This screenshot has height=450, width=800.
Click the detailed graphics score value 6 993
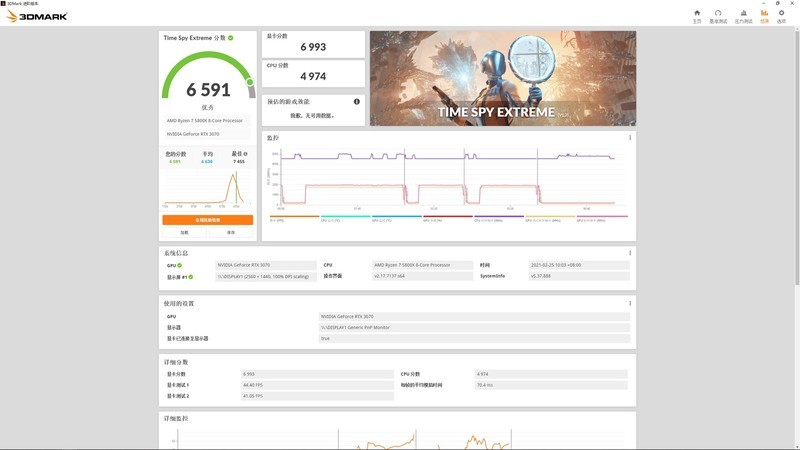click(317, 374)
